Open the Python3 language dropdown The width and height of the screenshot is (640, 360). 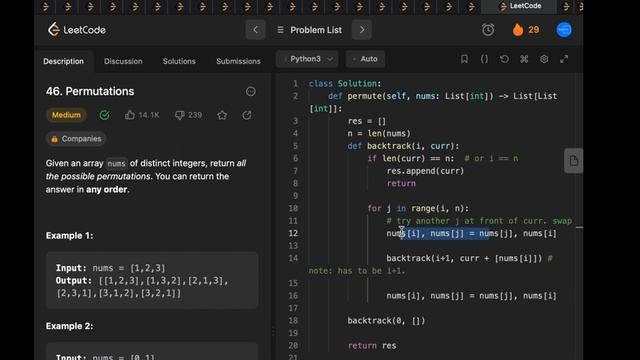[307, 59]
